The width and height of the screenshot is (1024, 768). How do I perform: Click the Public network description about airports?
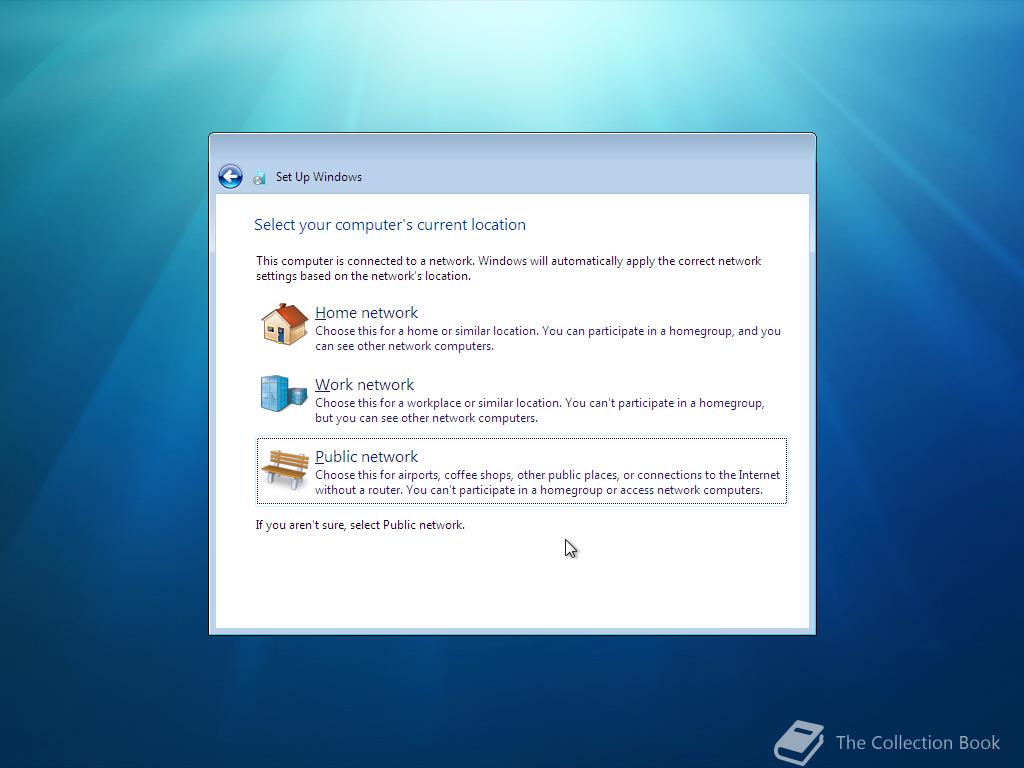547,482
